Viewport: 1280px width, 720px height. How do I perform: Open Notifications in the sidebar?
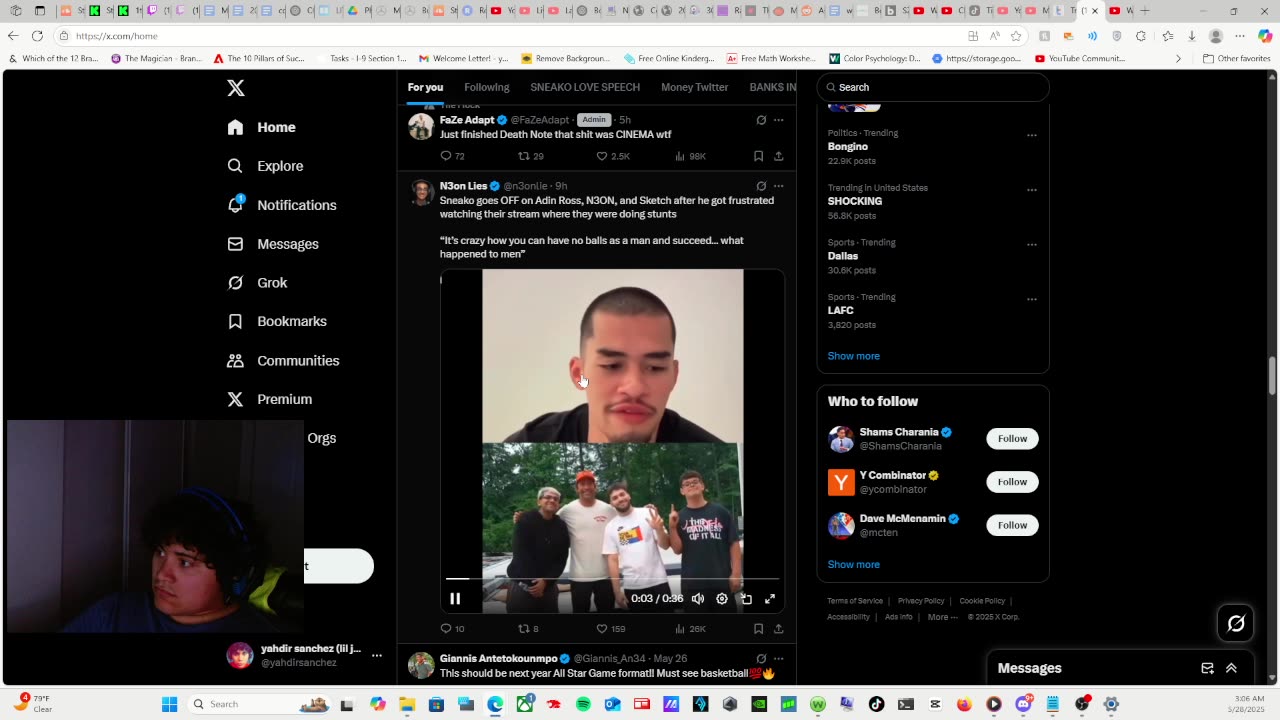pos(282,205)
